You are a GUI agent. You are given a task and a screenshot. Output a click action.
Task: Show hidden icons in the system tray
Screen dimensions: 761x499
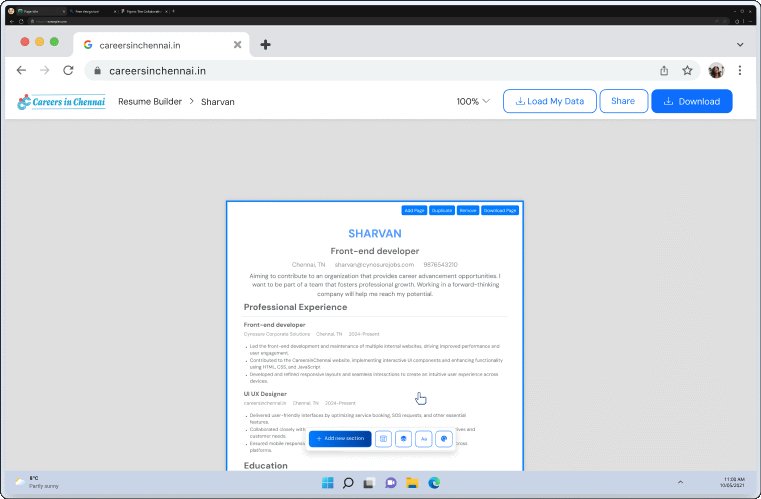pyautogui.click(x=681, y=483)
